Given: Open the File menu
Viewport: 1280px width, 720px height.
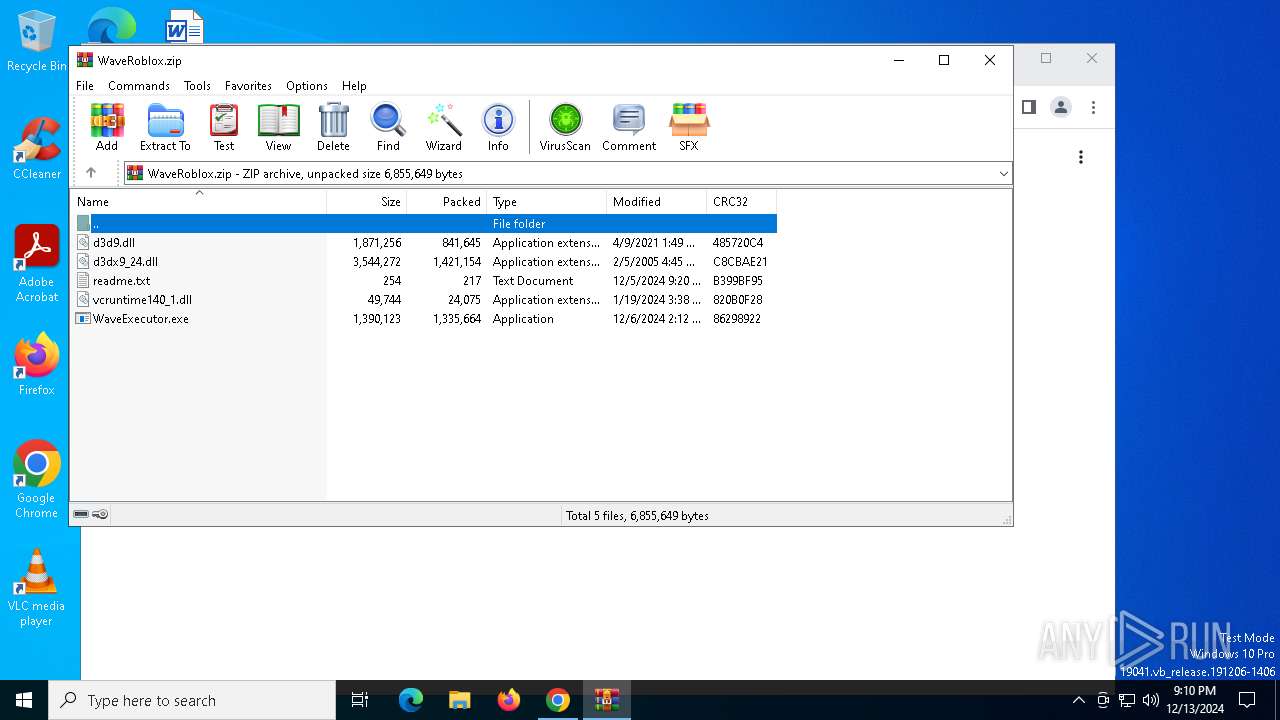Looking at the screenshot, I should (85, 86).
